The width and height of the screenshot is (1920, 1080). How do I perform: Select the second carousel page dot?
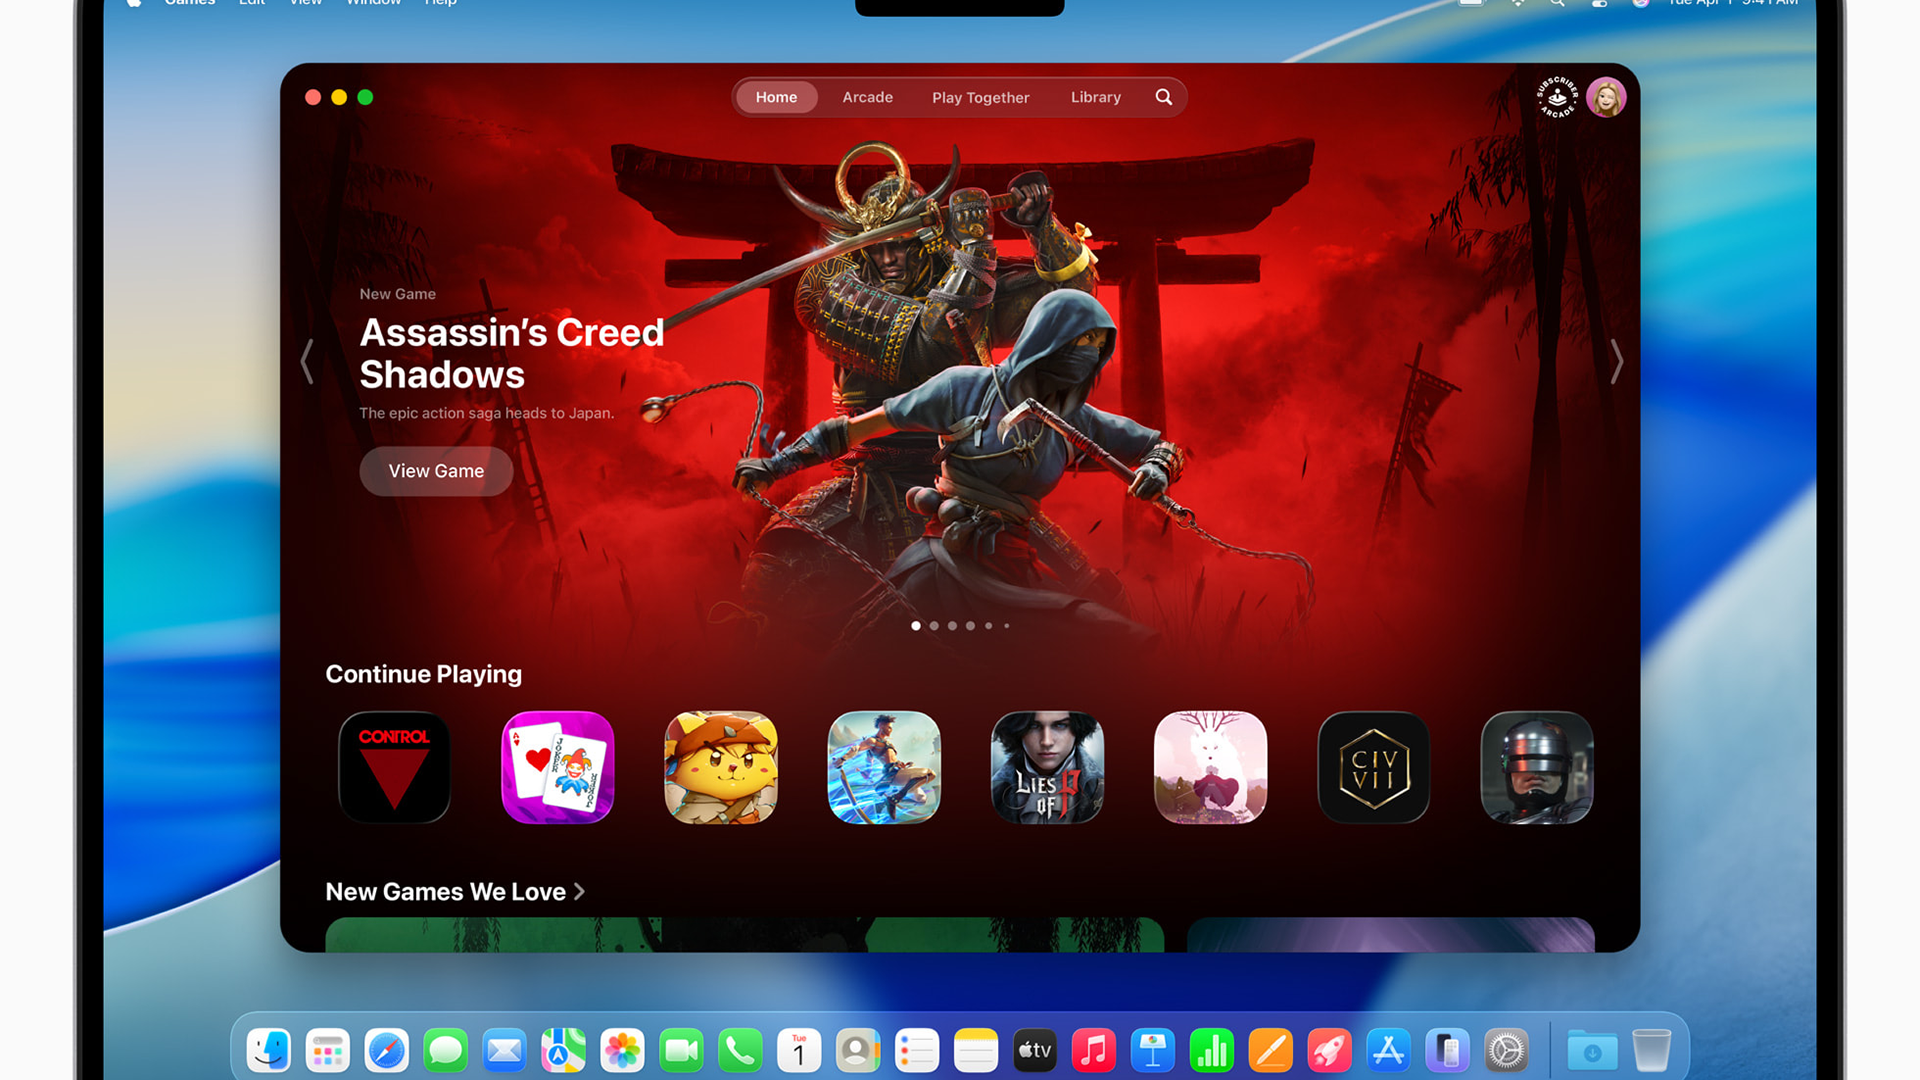coord(934,626)
